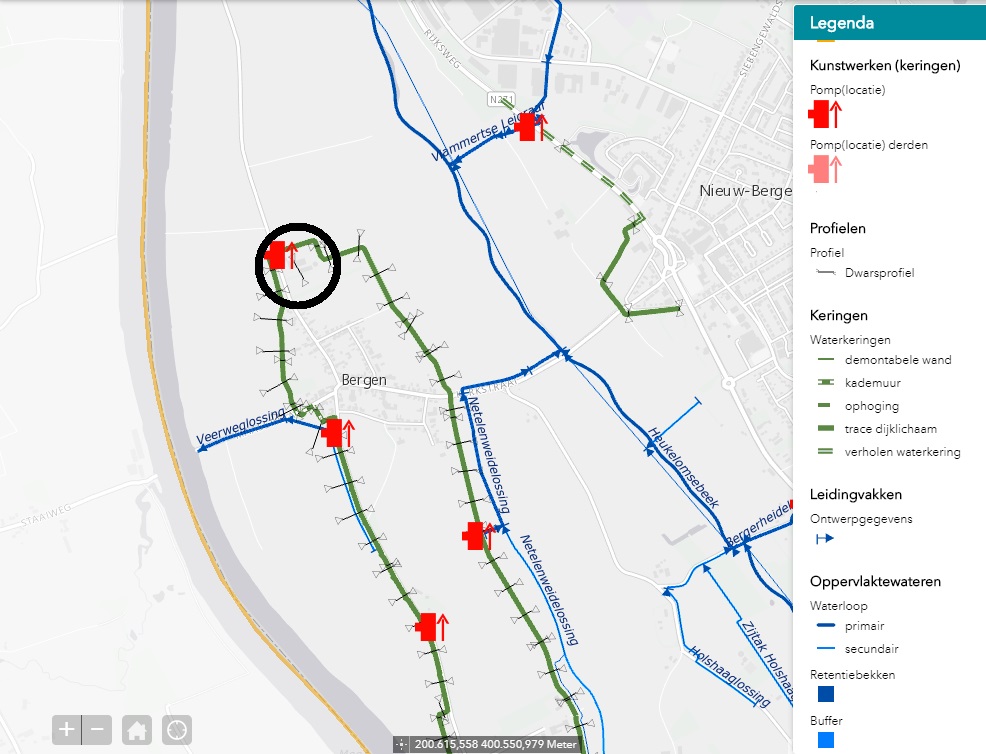Click the my-location compass button

(x=177, y=729)
